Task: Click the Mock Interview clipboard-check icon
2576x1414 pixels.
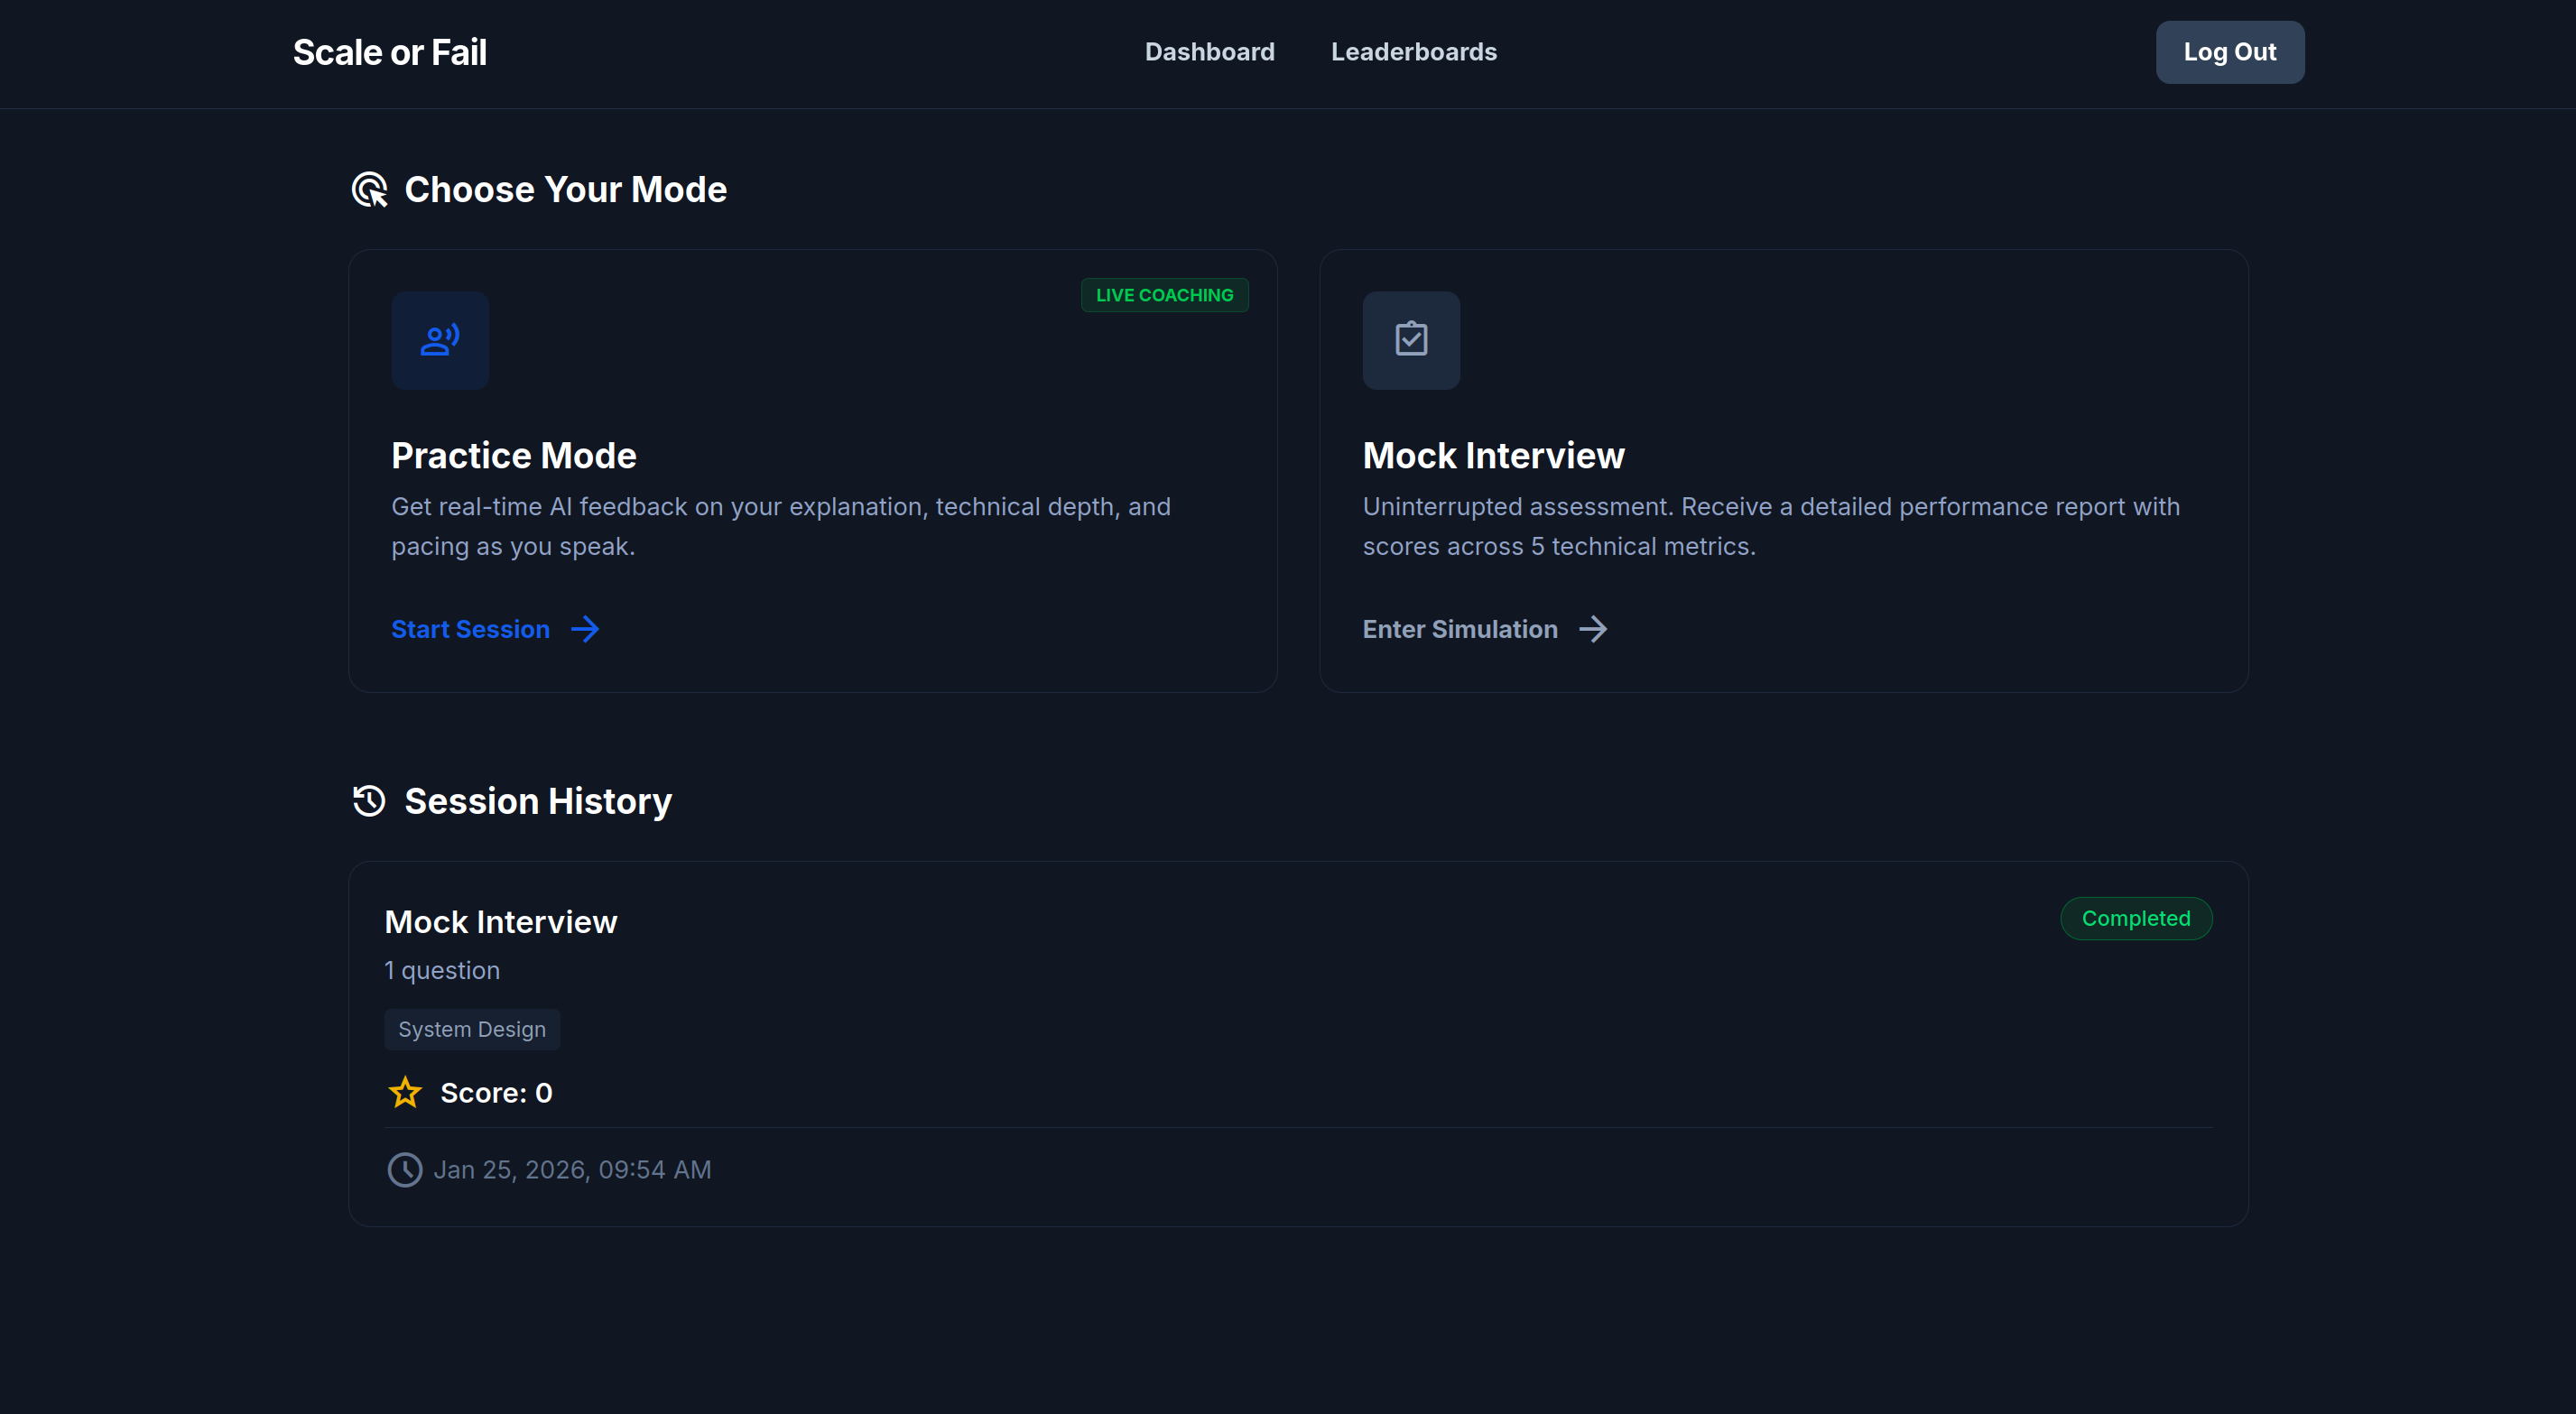Action: point(1411,340)
